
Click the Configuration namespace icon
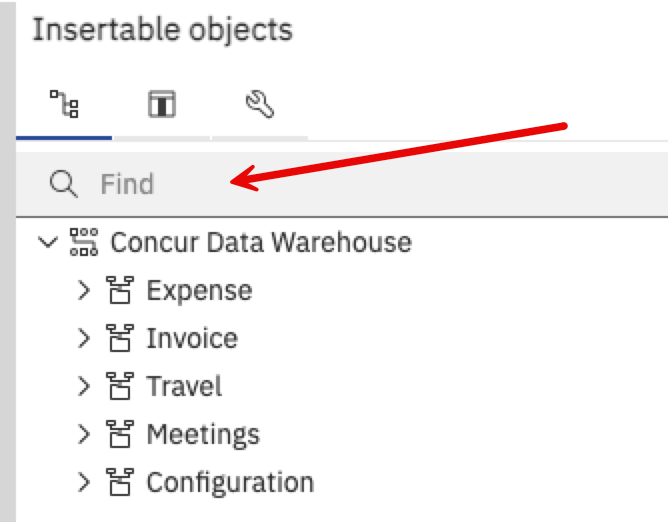[x=120, y=483]
